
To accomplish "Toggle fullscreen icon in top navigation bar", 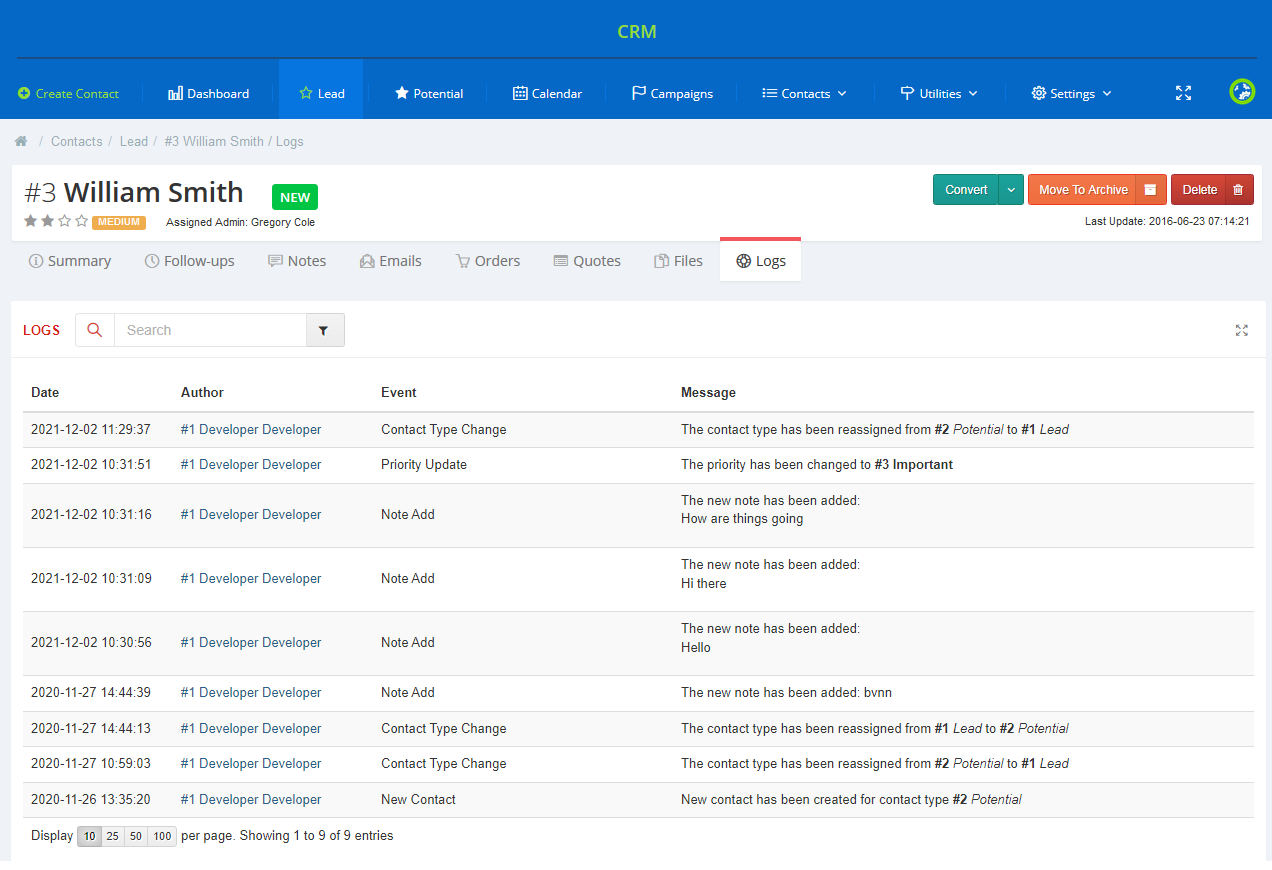I will click(x=1183, y=93).
